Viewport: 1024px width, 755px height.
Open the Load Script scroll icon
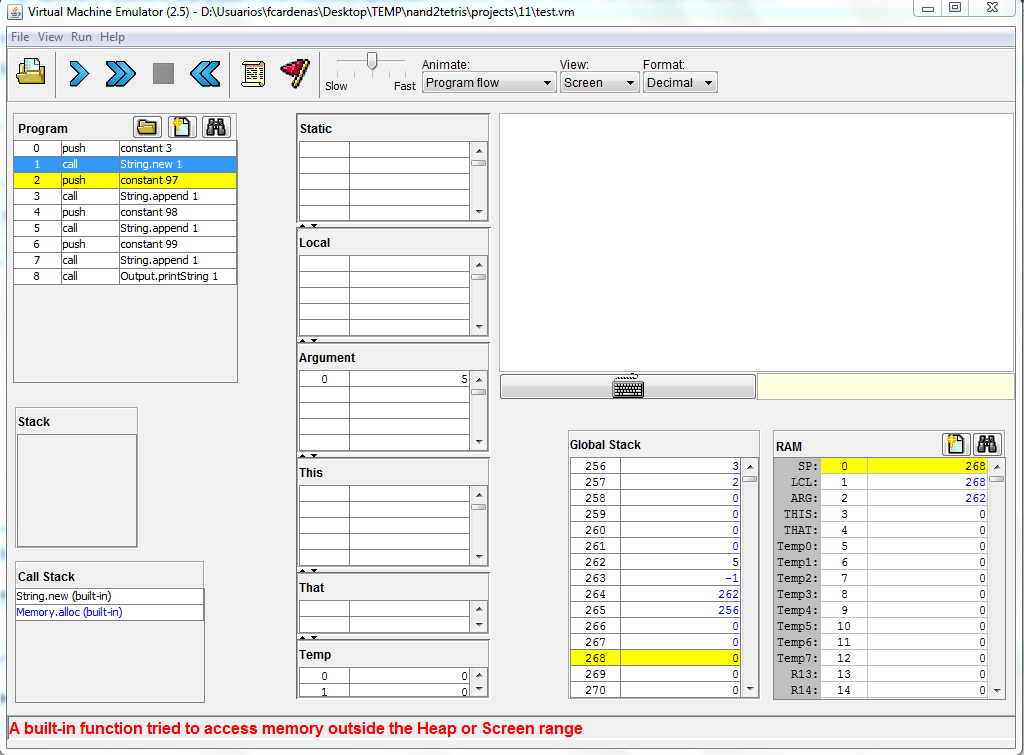coord(253,73)
